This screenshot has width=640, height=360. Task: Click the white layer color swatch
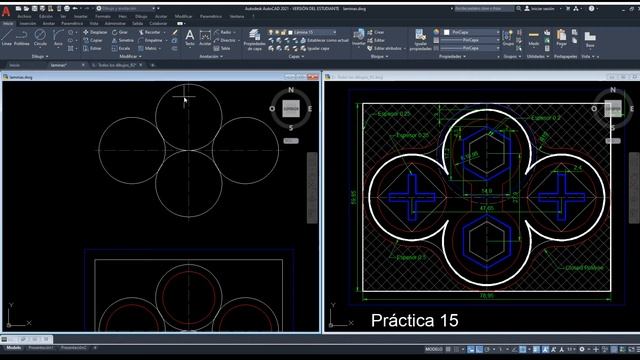[x=290, y=32]
